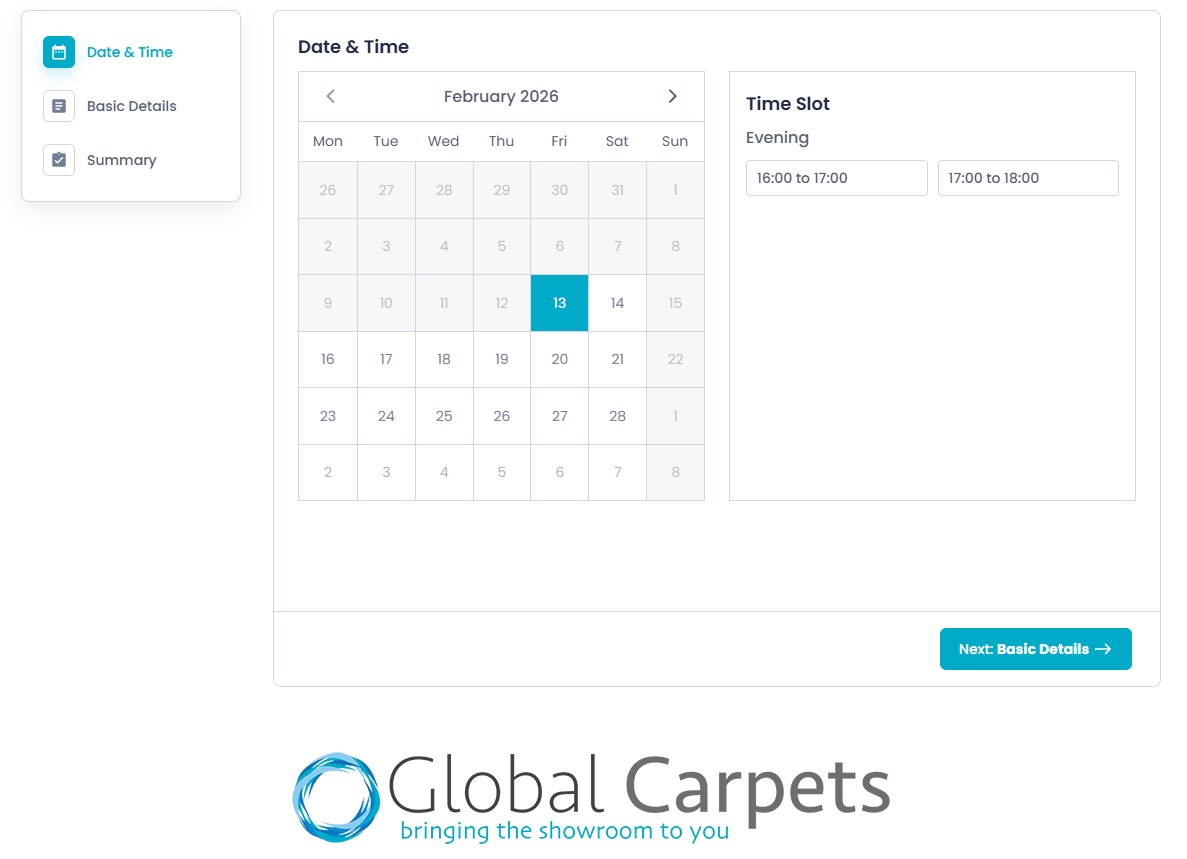Click the Summary clipboard icon

point(59,160)
